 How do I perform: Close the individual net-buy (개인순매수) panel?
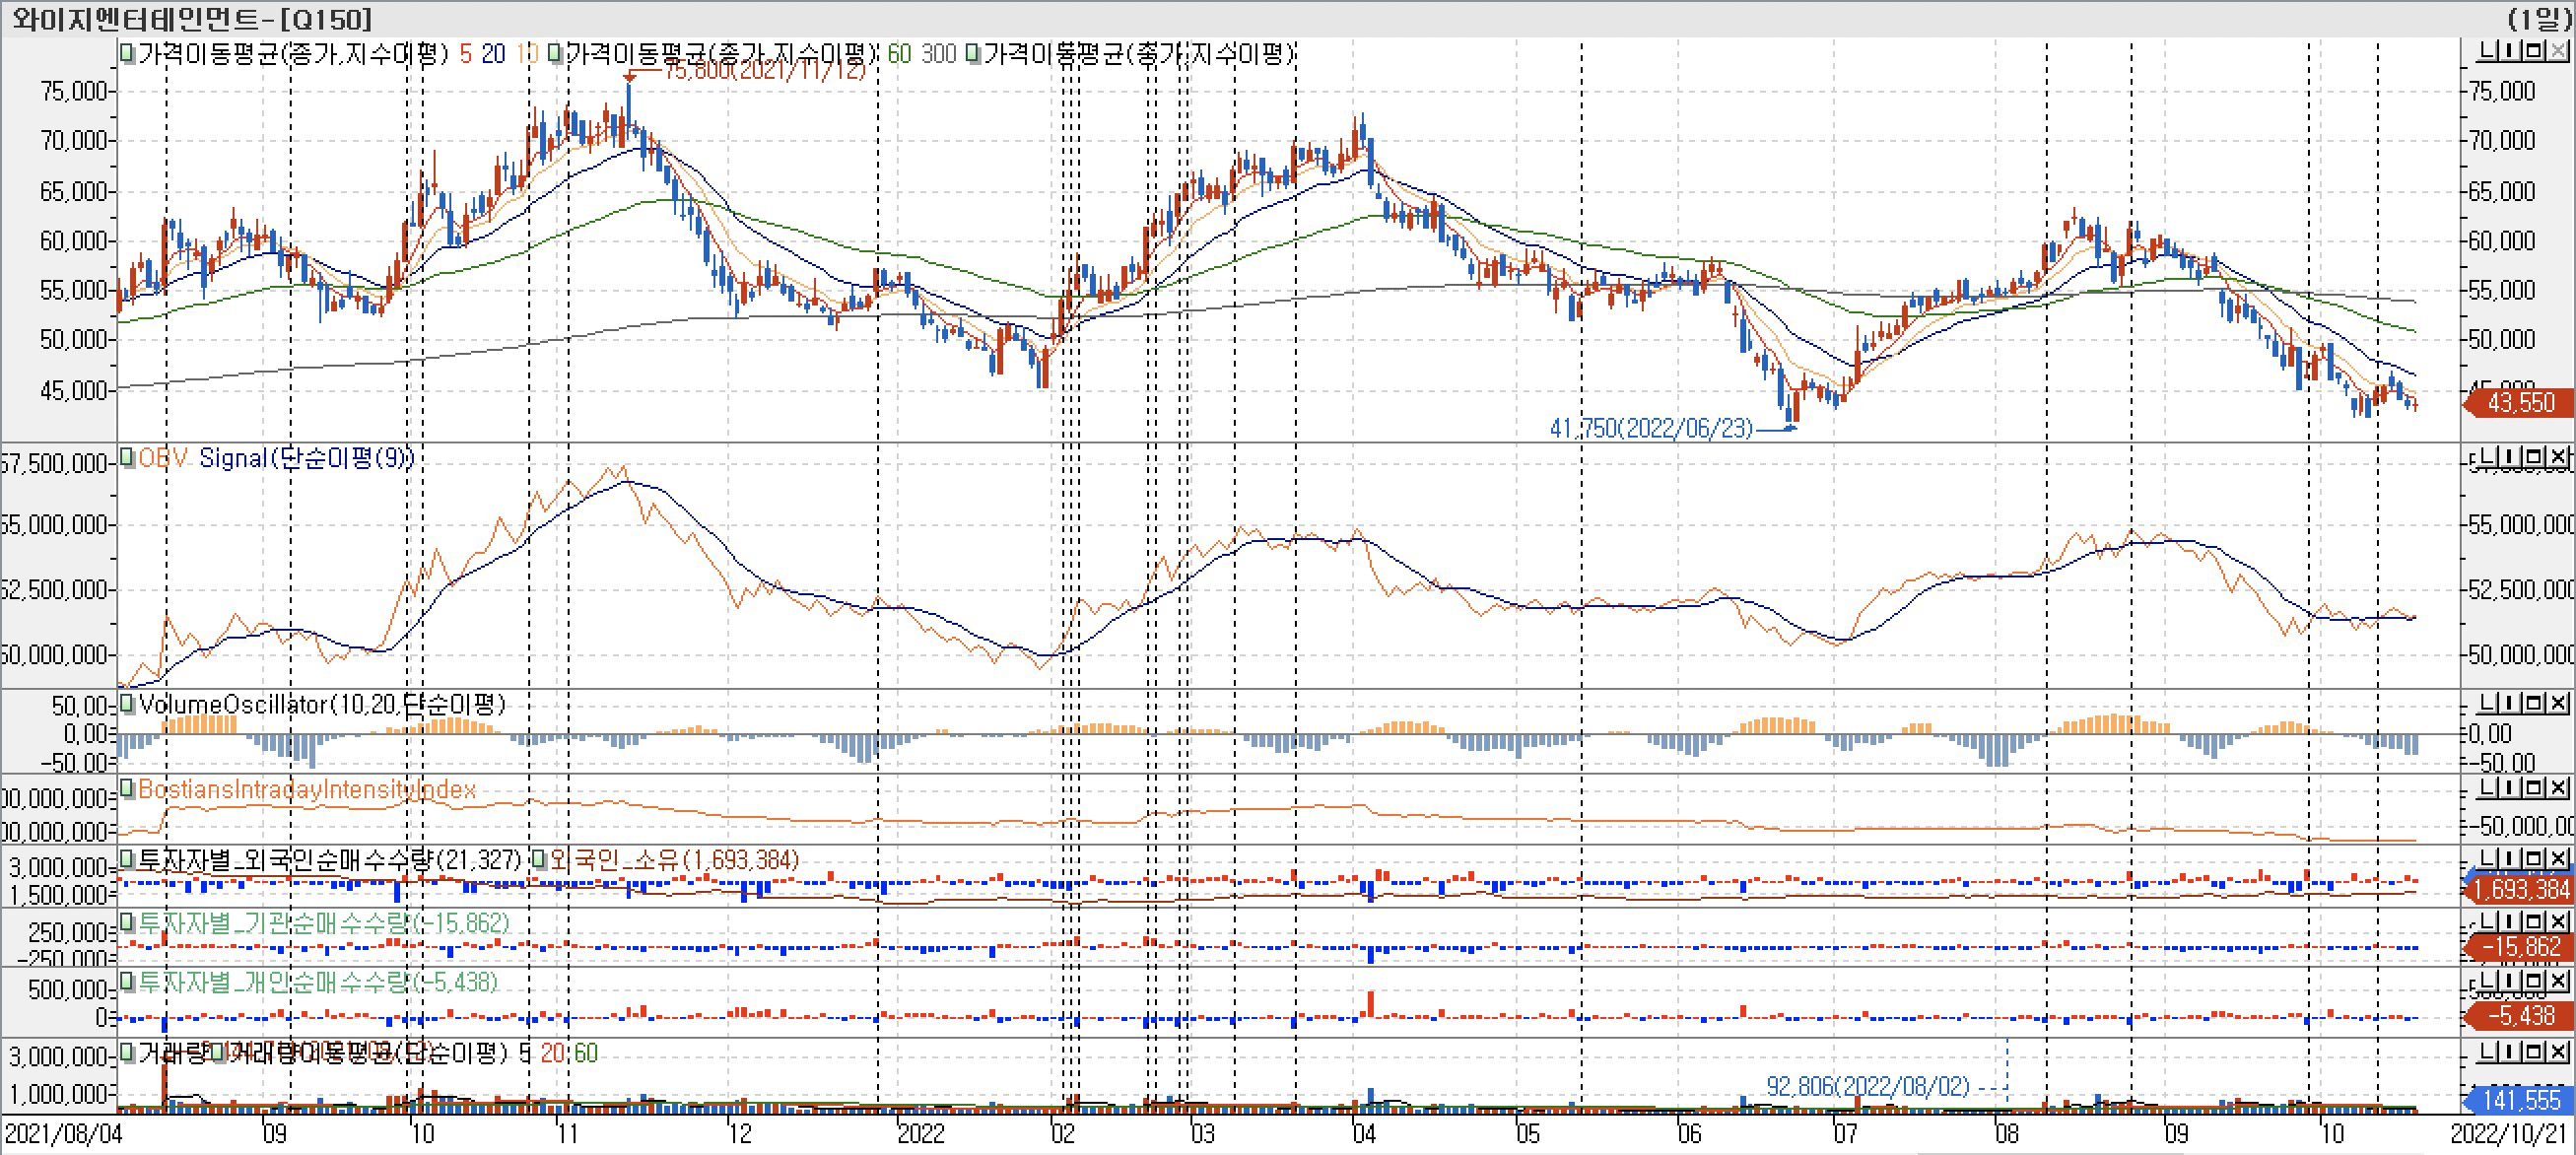tap(2558, 981)
